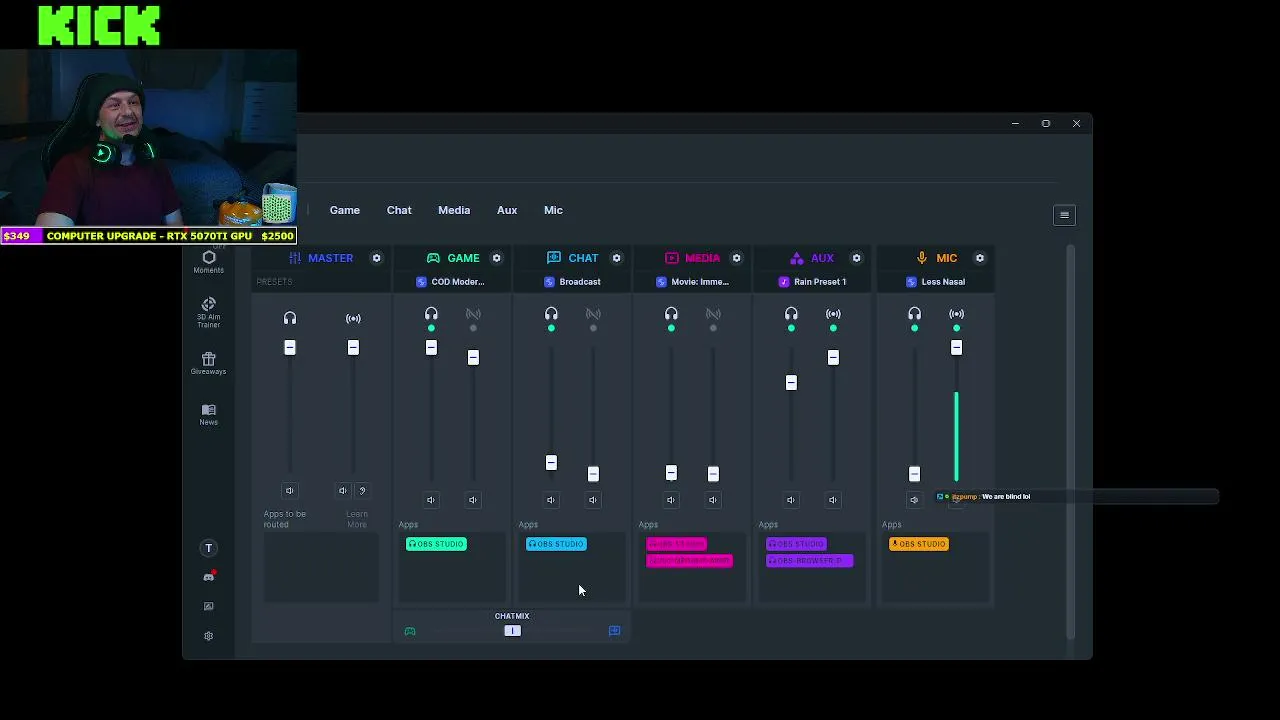
Task: Switch to the Chat tab
Action: tap(399, 210)
